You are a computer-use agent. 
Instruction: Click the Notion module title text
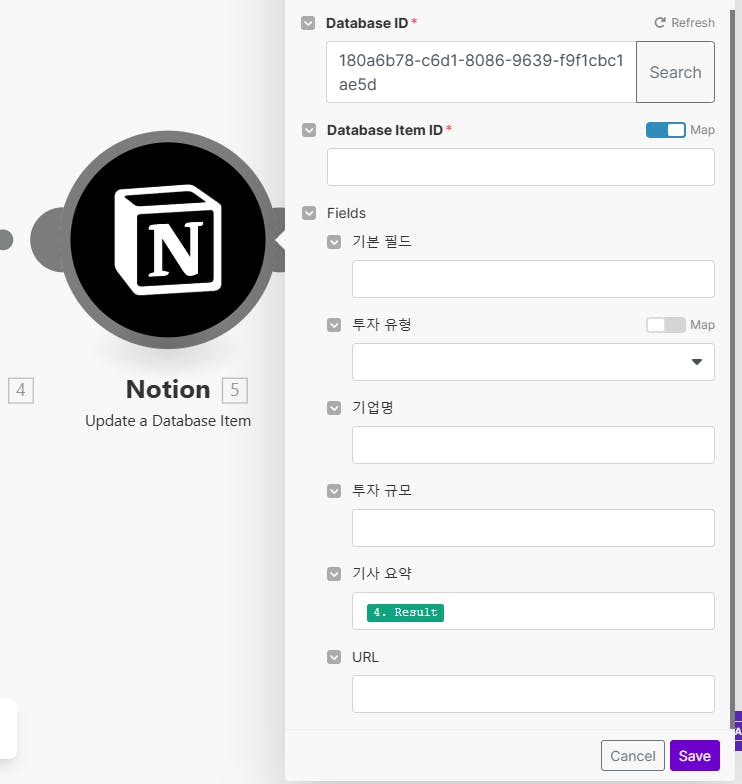[168, 390]
